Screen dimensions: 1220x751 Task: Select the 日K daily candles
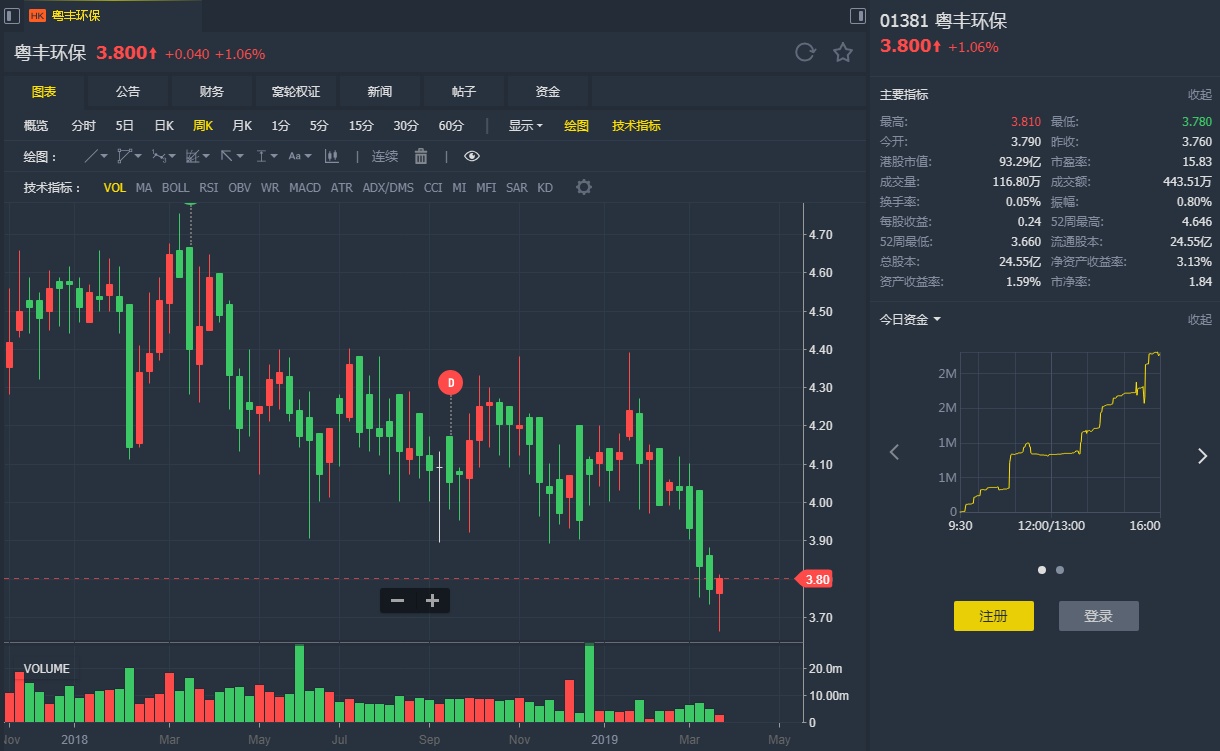pyautogui.click(x=164, y=126)
